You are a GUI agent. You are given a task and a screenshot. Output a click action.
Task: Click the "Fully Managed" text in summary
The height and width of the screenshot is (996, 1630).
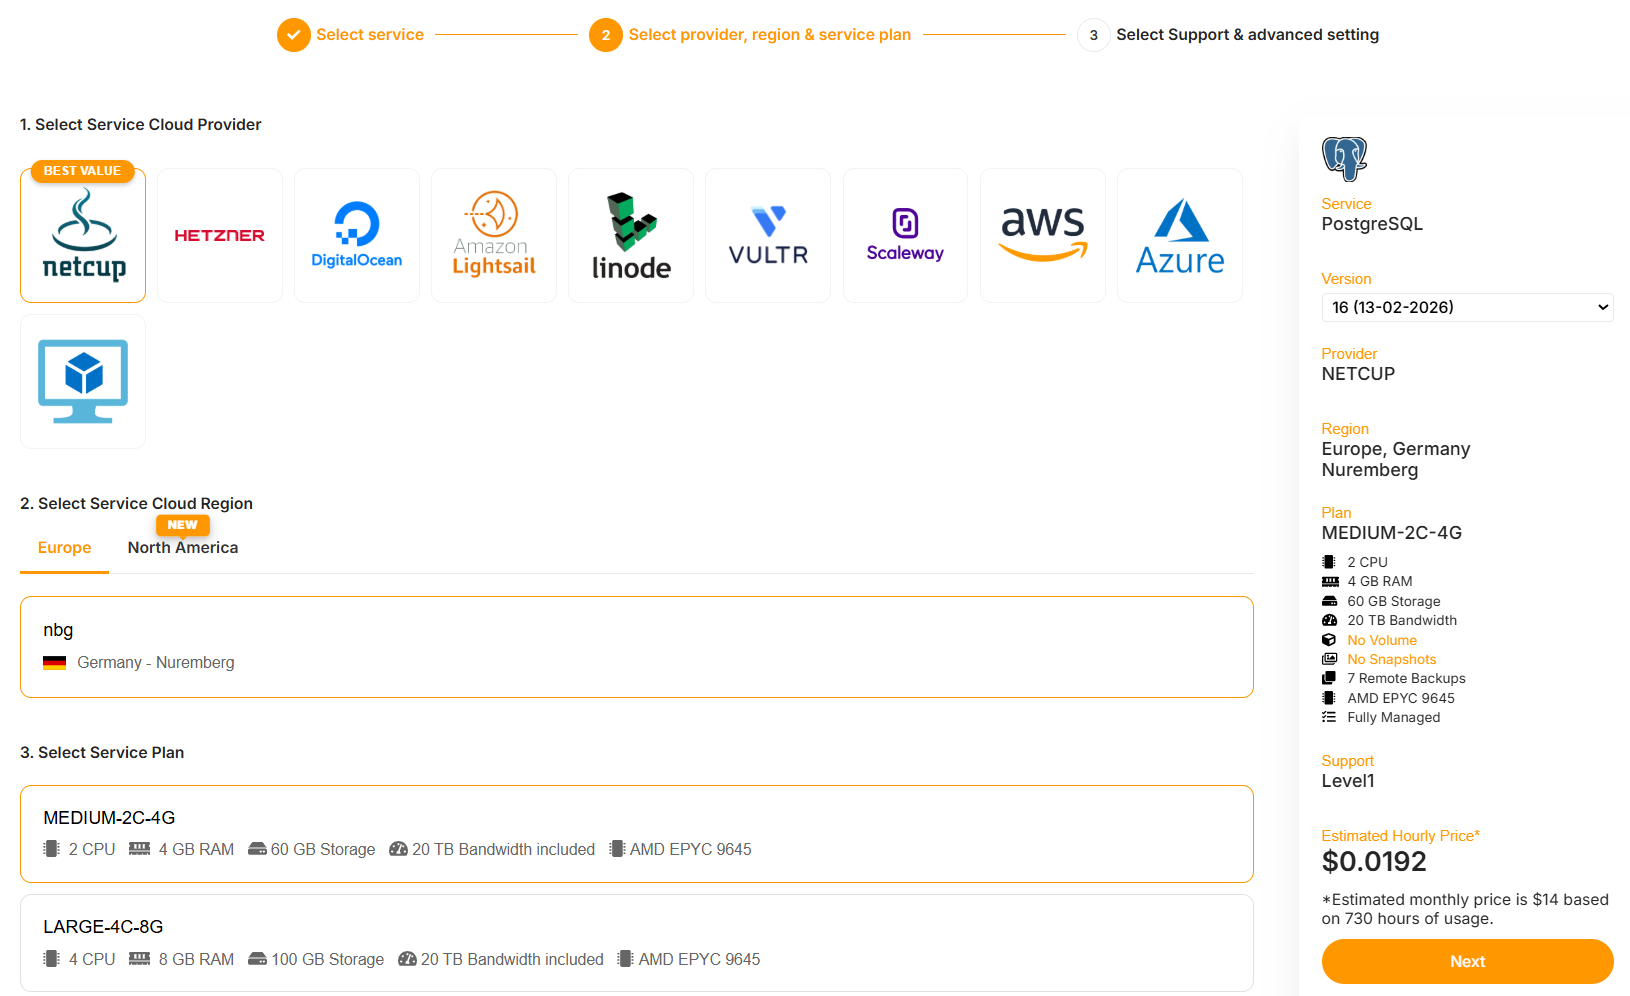point(1394,717)
